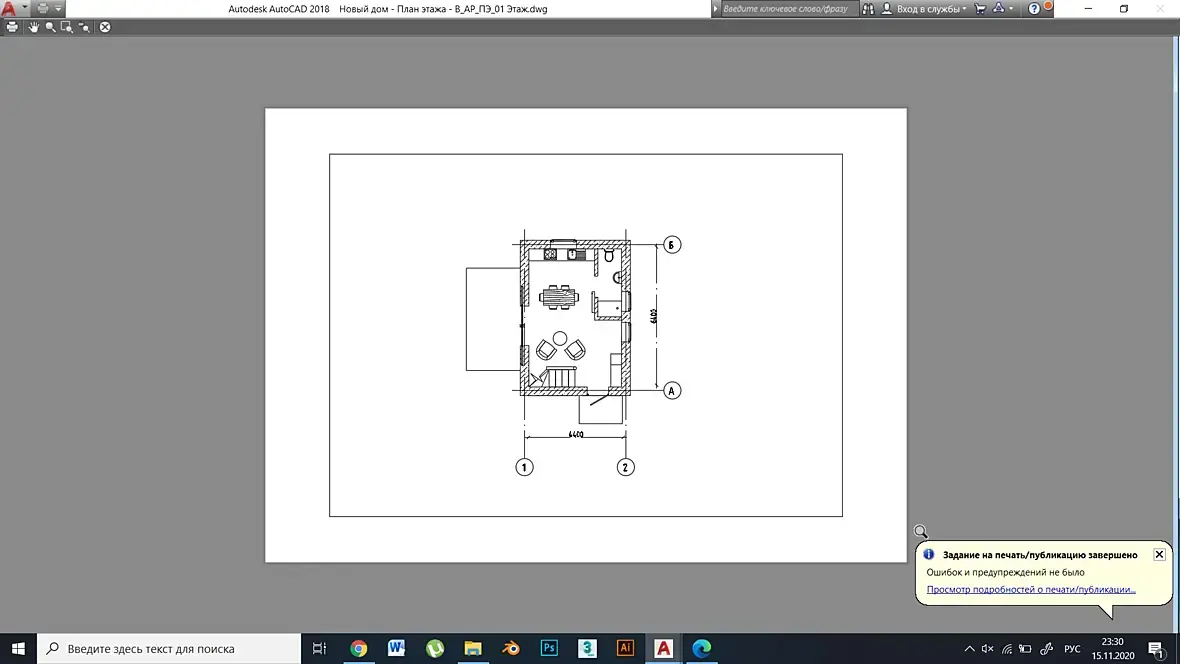Open Photoshop from the taskbar
The height and width of the screenshot is (664, 1180).
[x=549, y=648]
